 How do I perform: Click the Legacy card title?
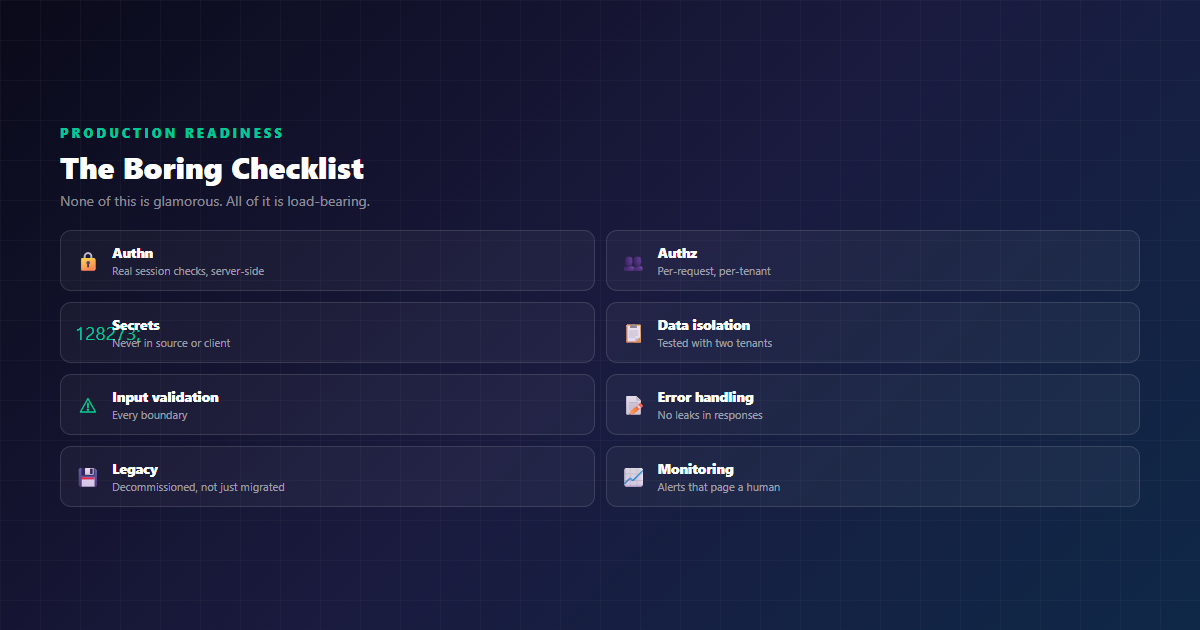135,469
